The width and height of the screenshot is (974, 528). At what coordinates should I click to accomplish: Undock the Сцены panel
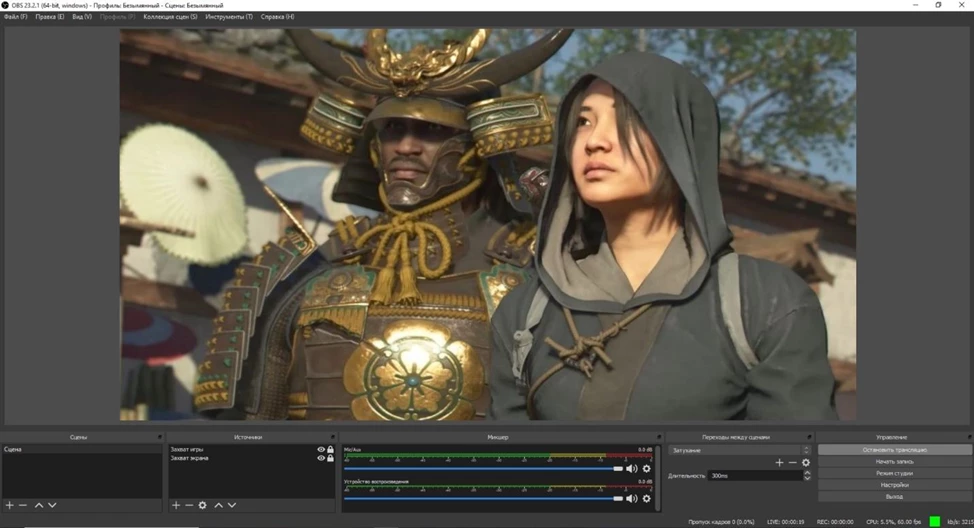pos(160,437)
